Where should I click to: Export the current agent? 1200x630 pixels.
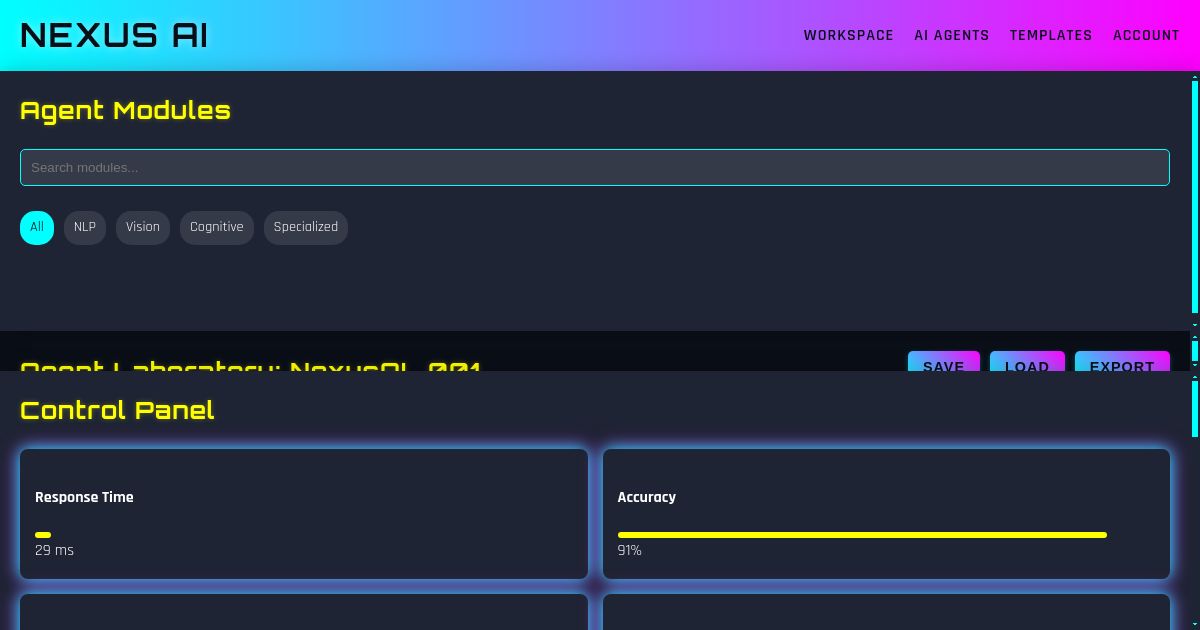[1122, 367]
